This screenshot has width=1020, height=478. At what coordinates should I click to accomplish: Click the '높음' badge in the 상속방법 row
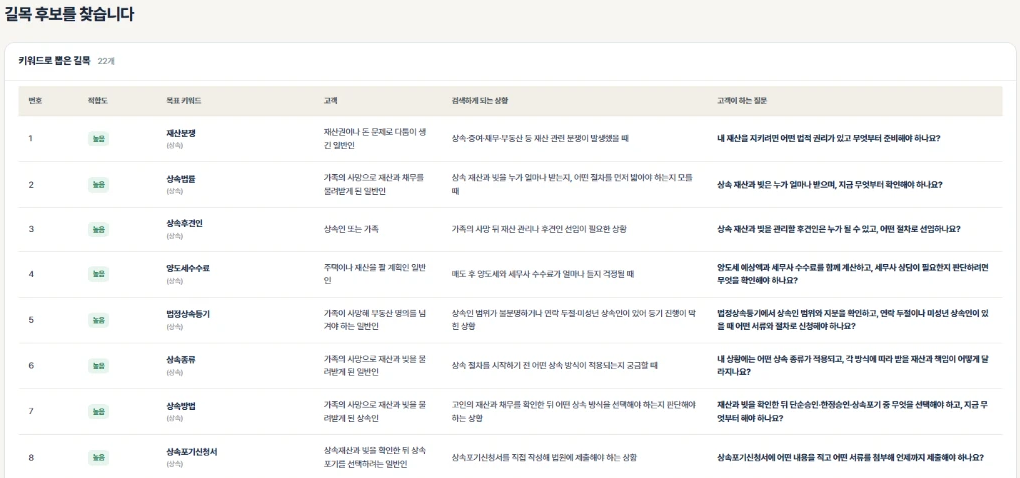[98, 412]
